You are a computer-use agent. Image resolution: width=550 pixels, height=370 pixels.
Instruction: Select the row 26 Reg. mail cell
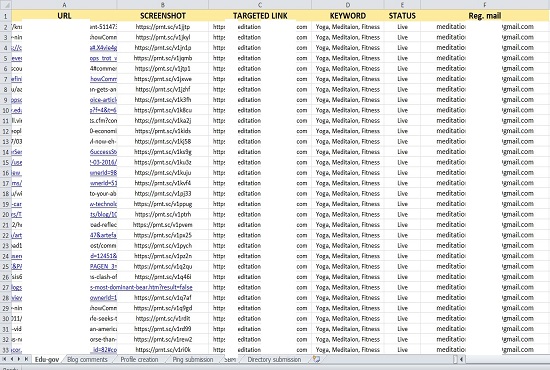[x=485, y=277]
